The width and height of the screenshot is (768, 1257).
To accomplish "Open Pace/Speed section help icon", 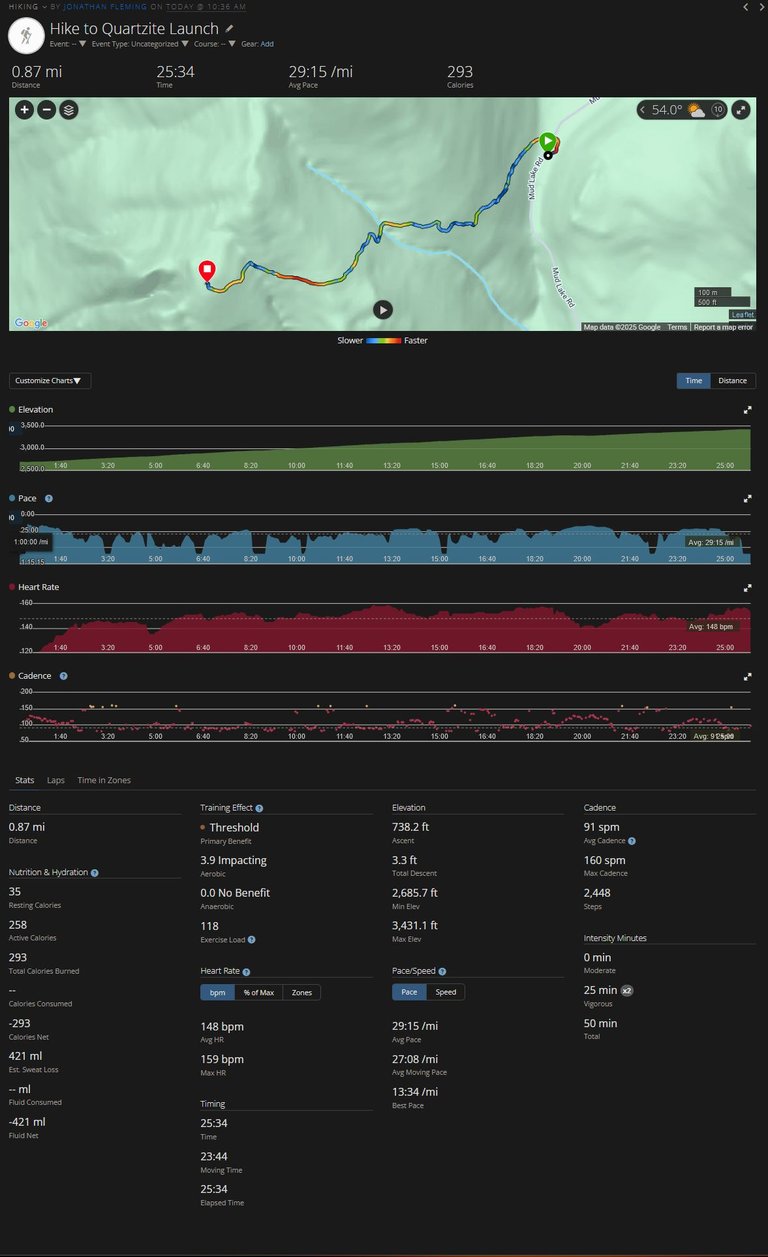I will [442, 971].
